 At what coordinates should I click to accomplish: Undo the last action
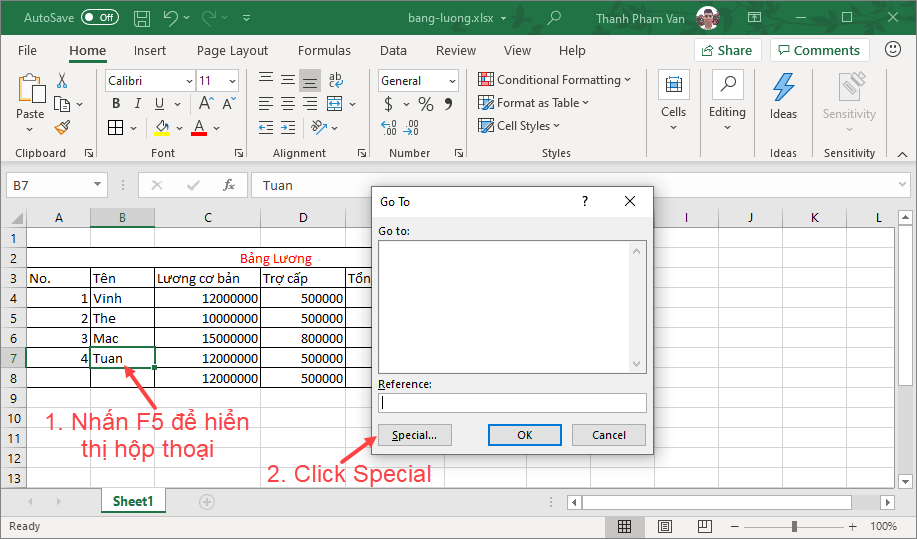[170, 18]
